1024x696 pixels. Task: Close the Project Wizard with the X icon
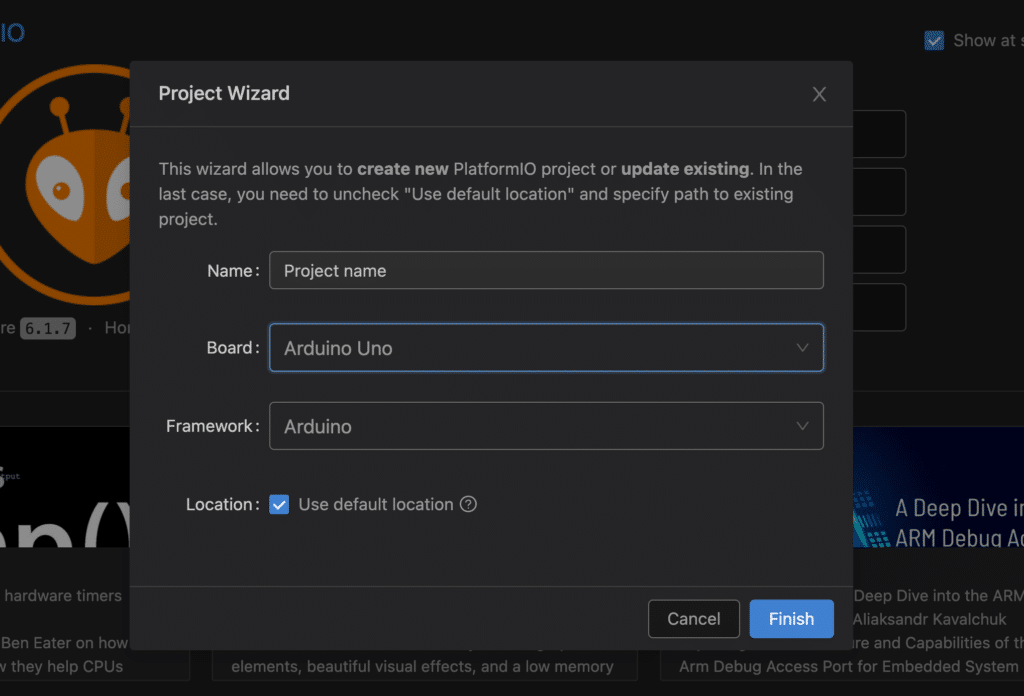(x=819, y=93)
